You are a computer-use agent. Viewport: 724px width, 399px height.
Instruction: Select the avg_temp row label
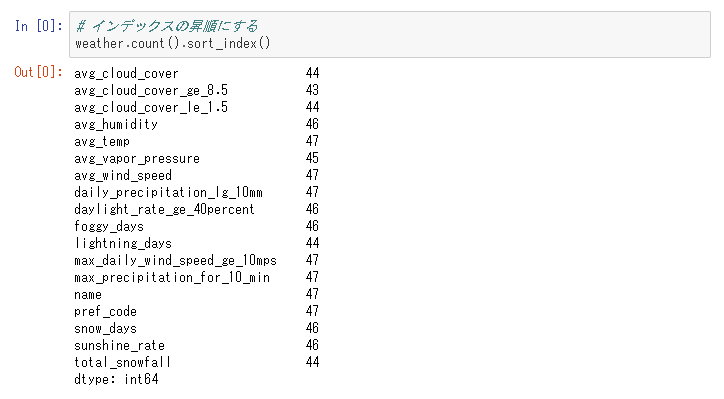pyautogui.click(x=102, y=141)
